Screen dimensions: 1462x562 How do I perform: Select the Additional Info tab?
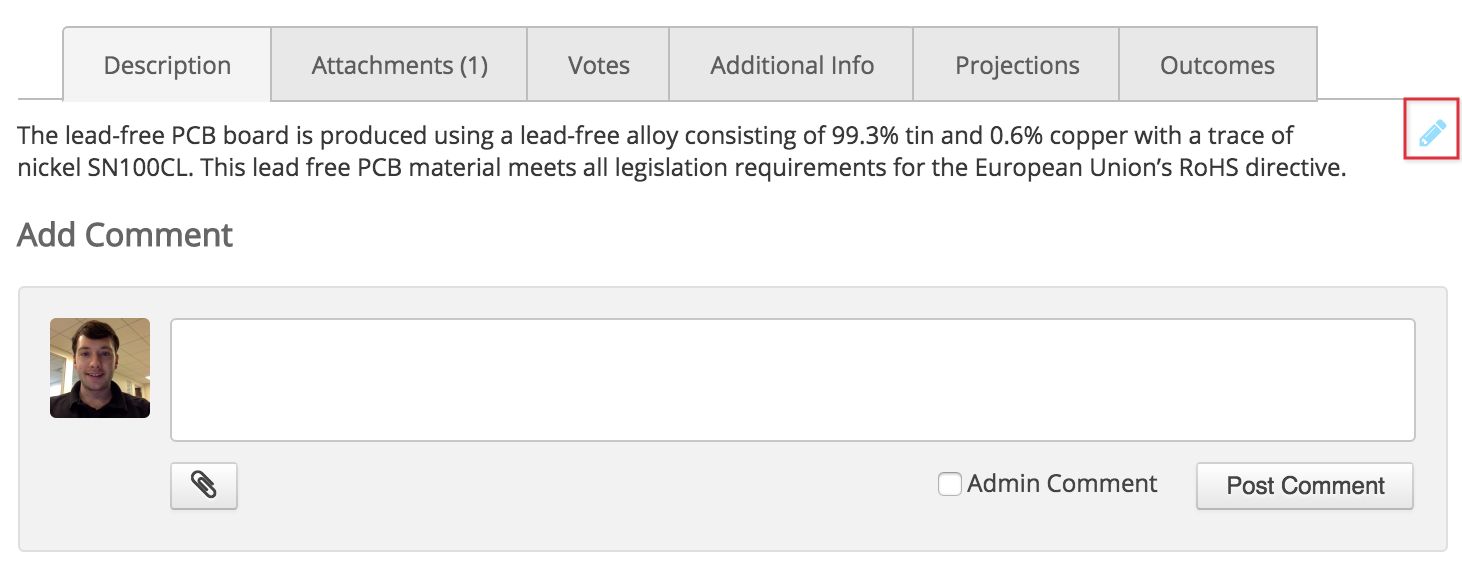[x=792, y=65]
